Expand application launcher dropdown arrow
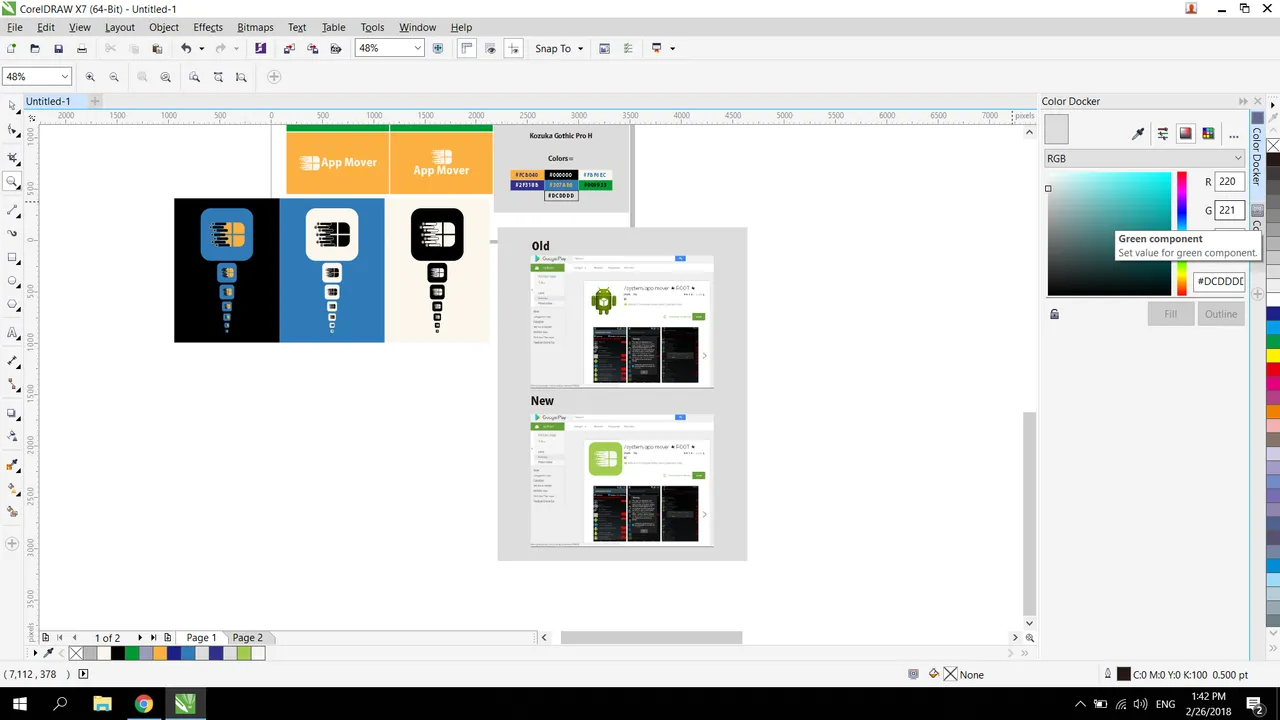The height and width of the screenshot is (720, 1280). click(673, 48)
